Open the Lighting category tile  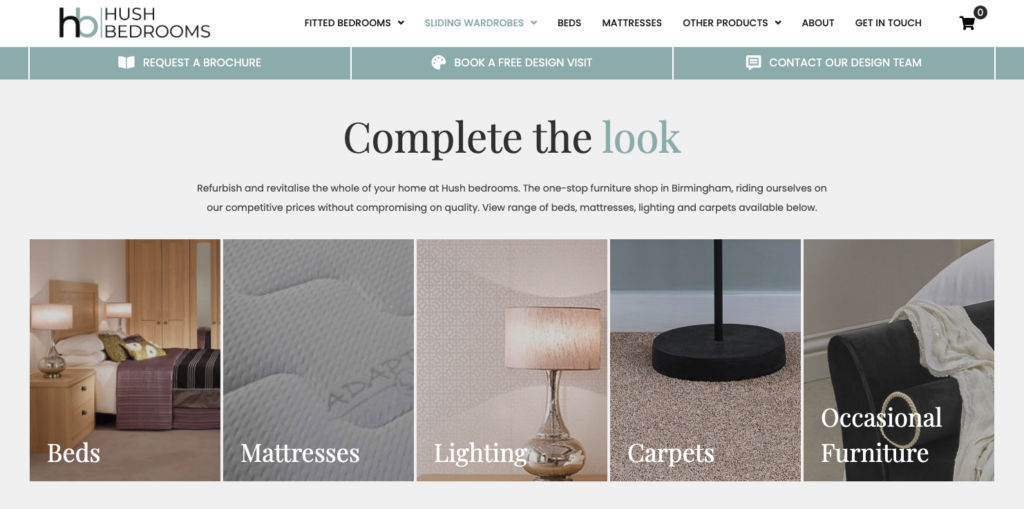click(512, 360)
